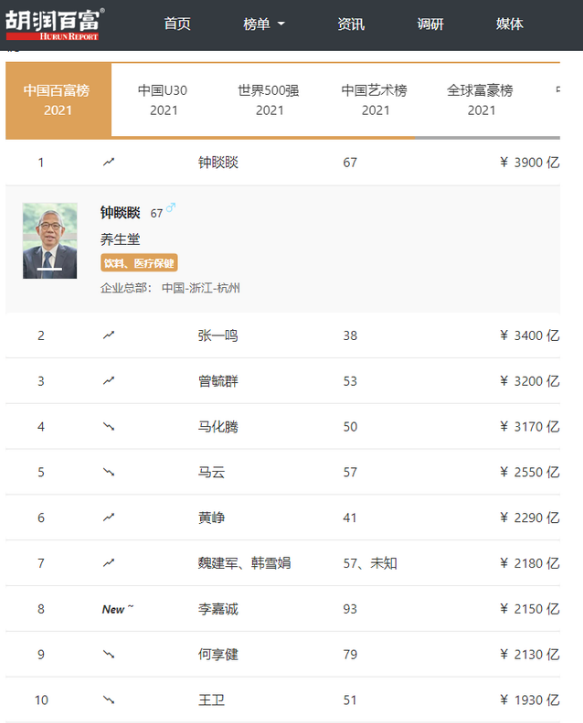Click wealth value ¥ 1930 亿

click(529, 700)
